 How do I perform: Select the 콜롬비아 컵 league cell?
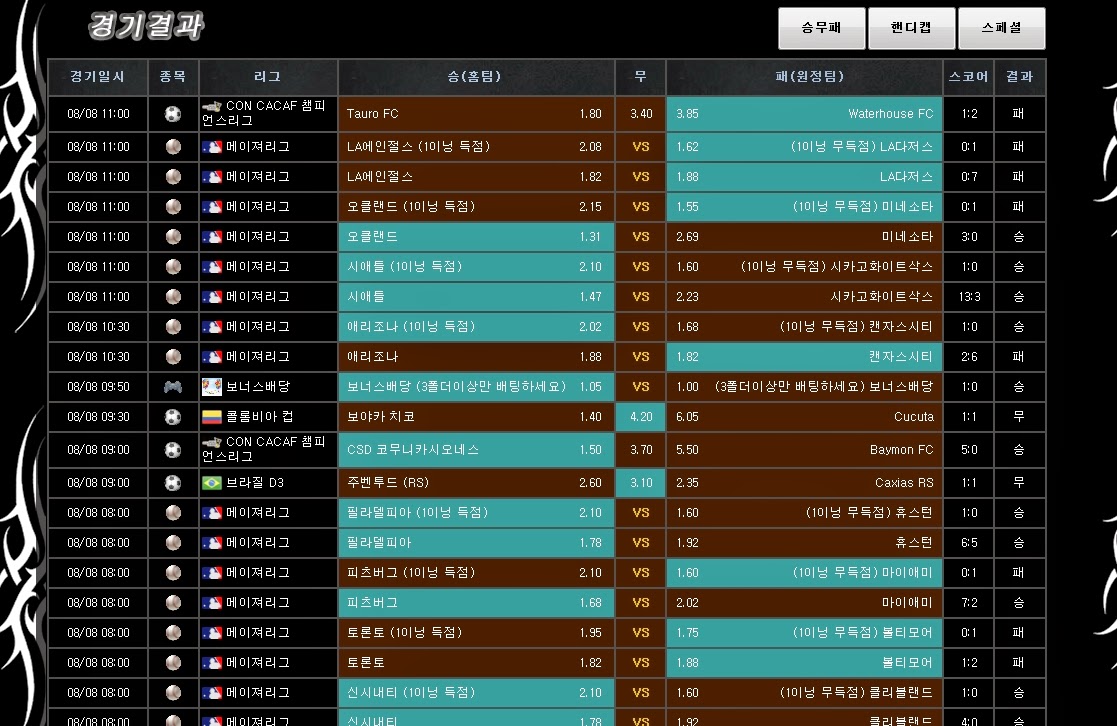point(268,417)
